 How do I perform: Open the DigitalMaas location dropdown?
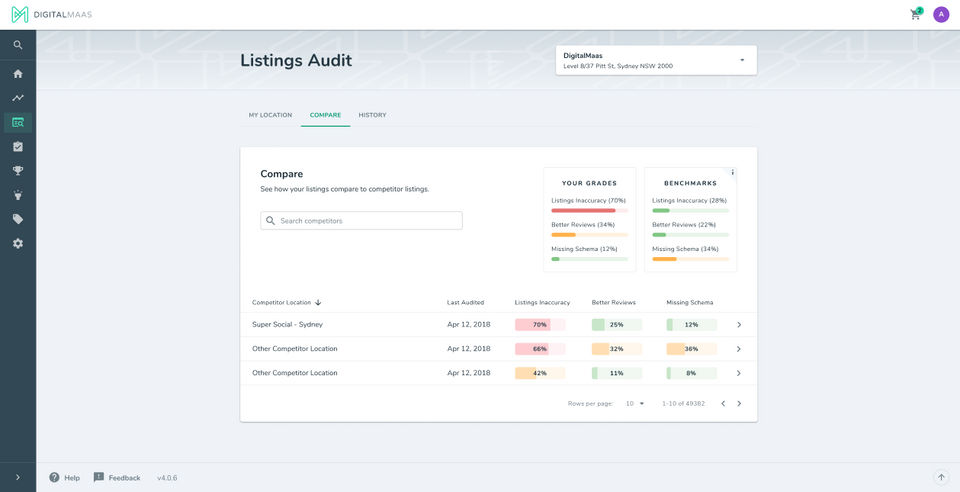tap(656, 60)
